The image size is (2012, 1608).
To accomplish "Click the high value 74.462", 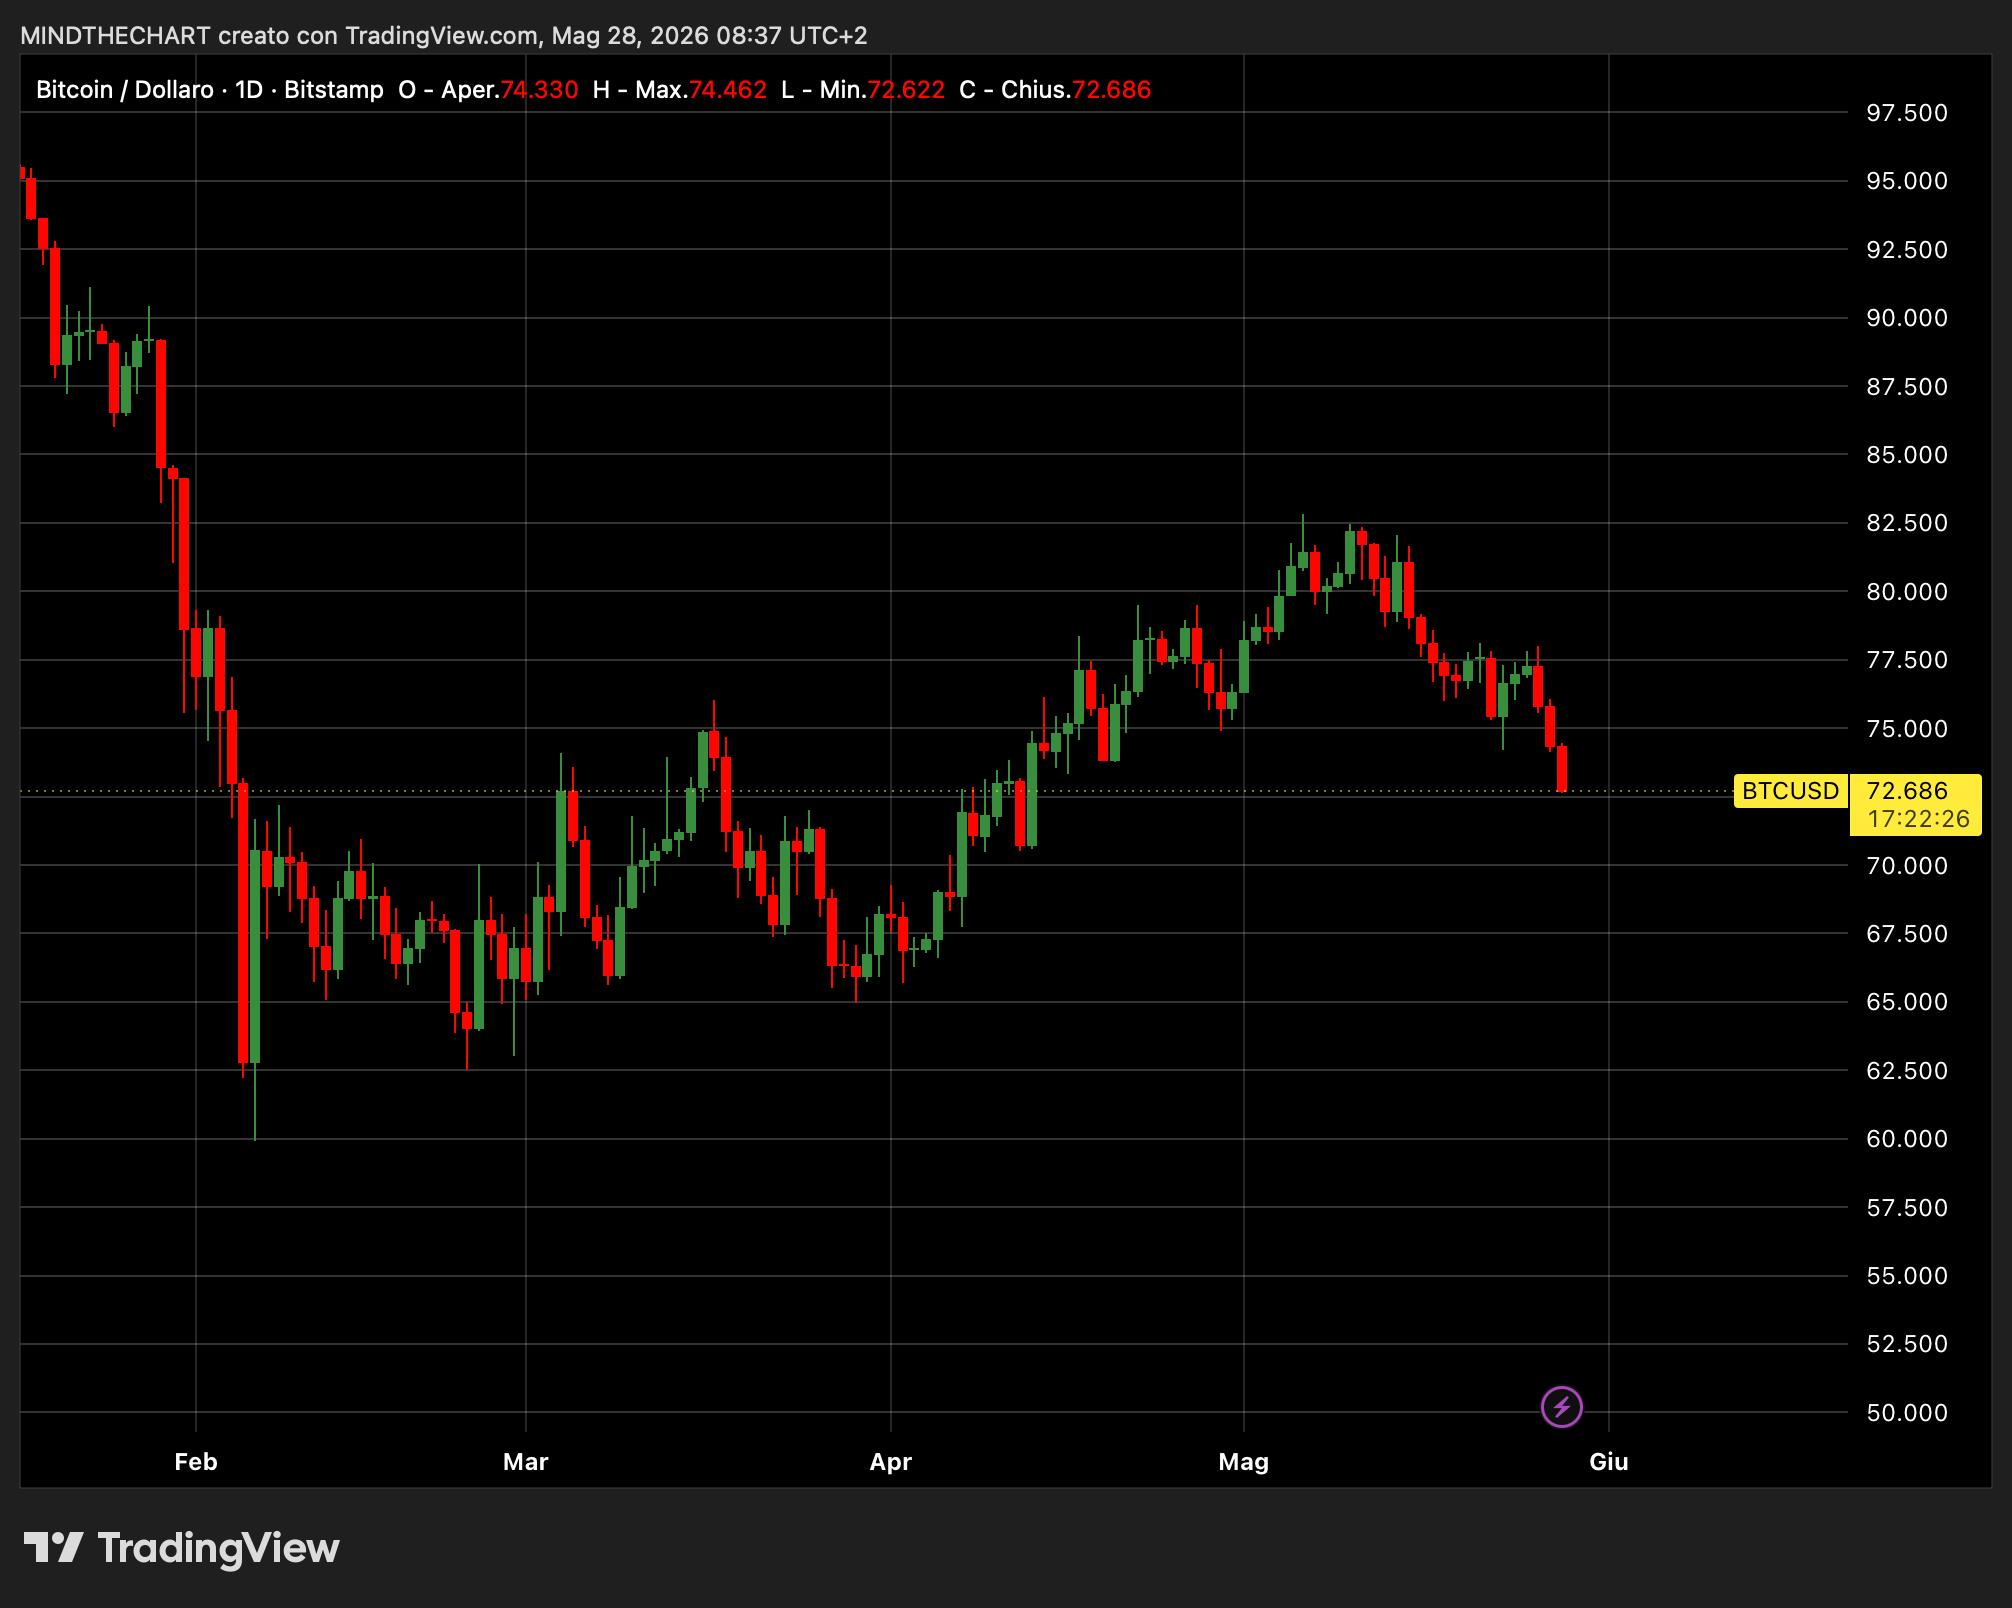I will tap(728, 90).
